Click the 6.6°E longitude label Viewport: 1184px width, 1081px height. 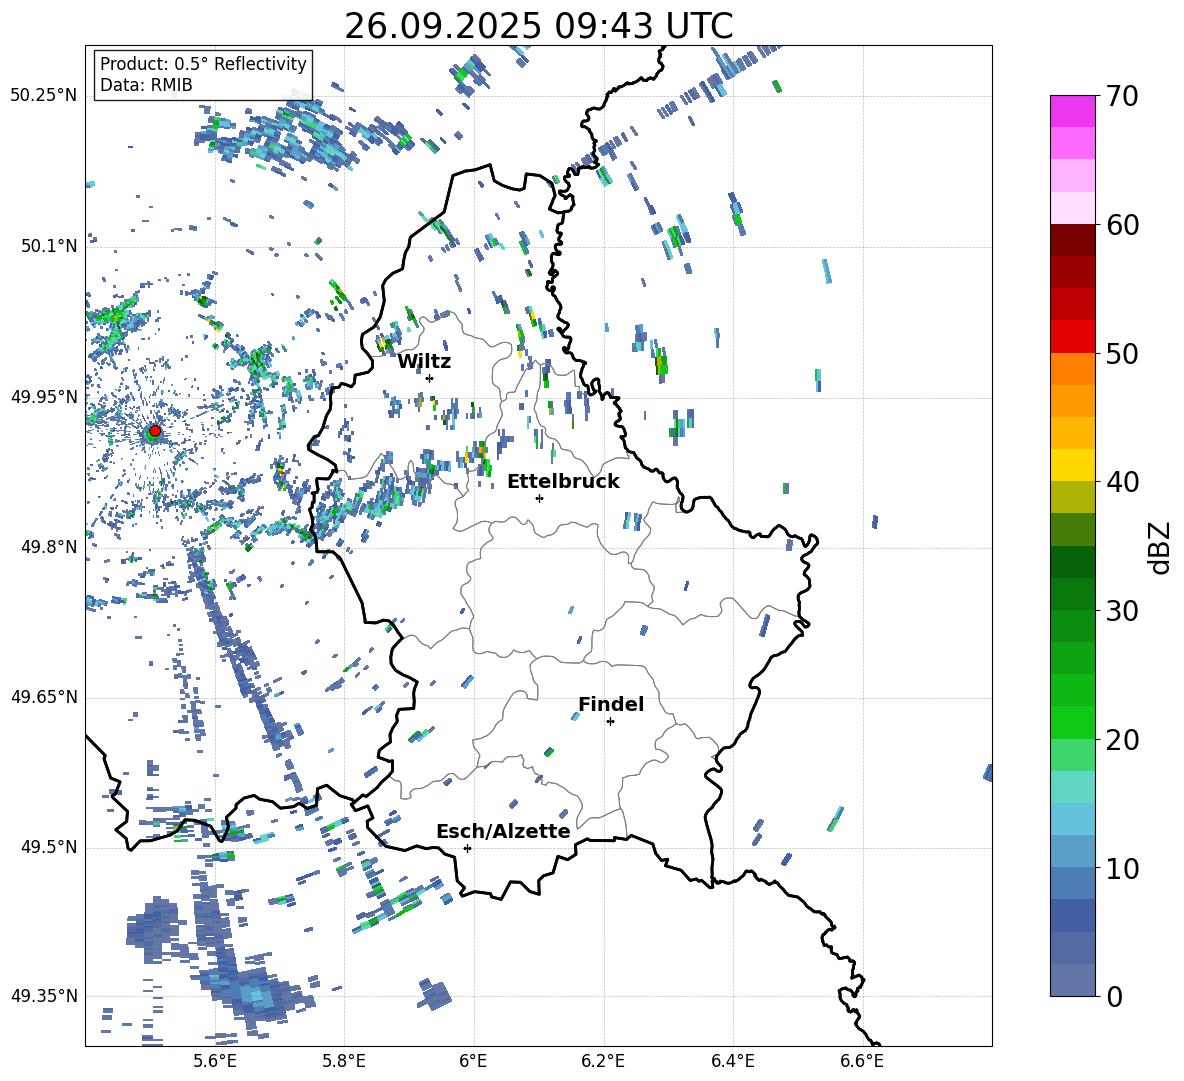(862, 1061)
